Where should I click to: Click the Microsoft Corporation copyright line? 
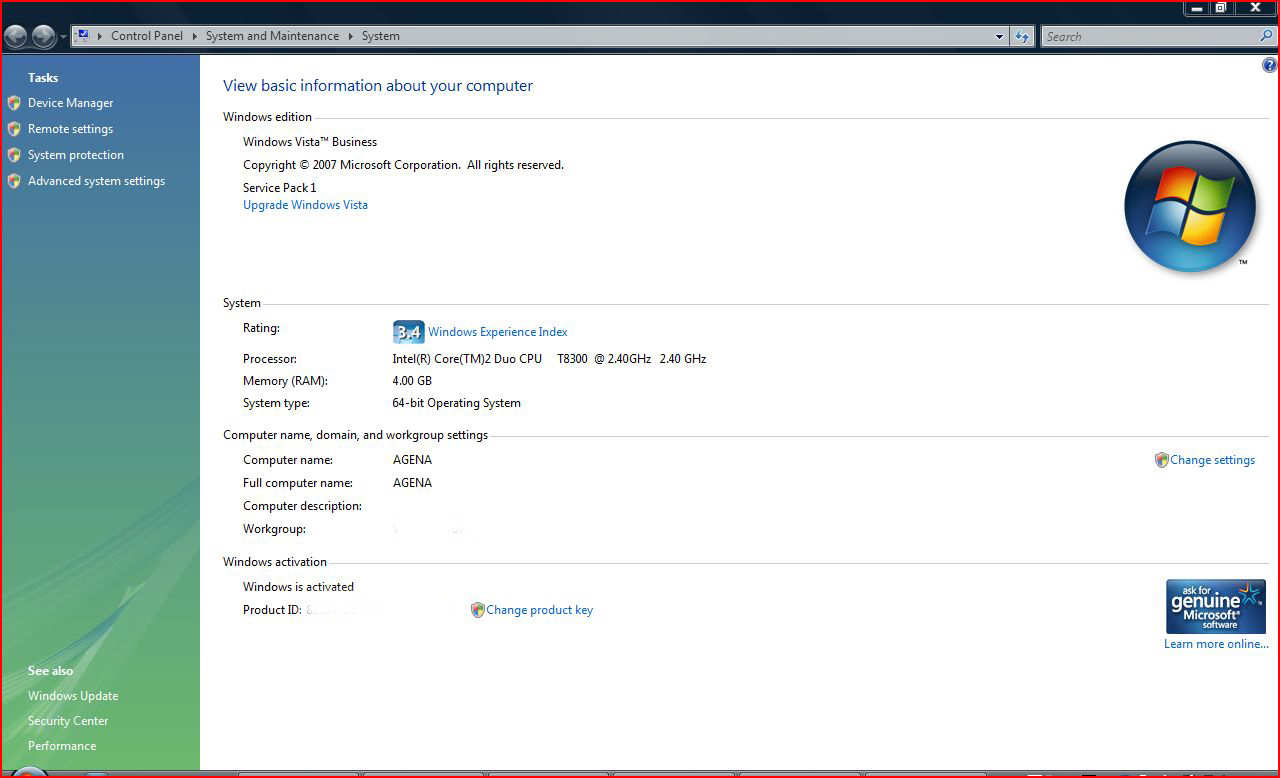point(403,165)
